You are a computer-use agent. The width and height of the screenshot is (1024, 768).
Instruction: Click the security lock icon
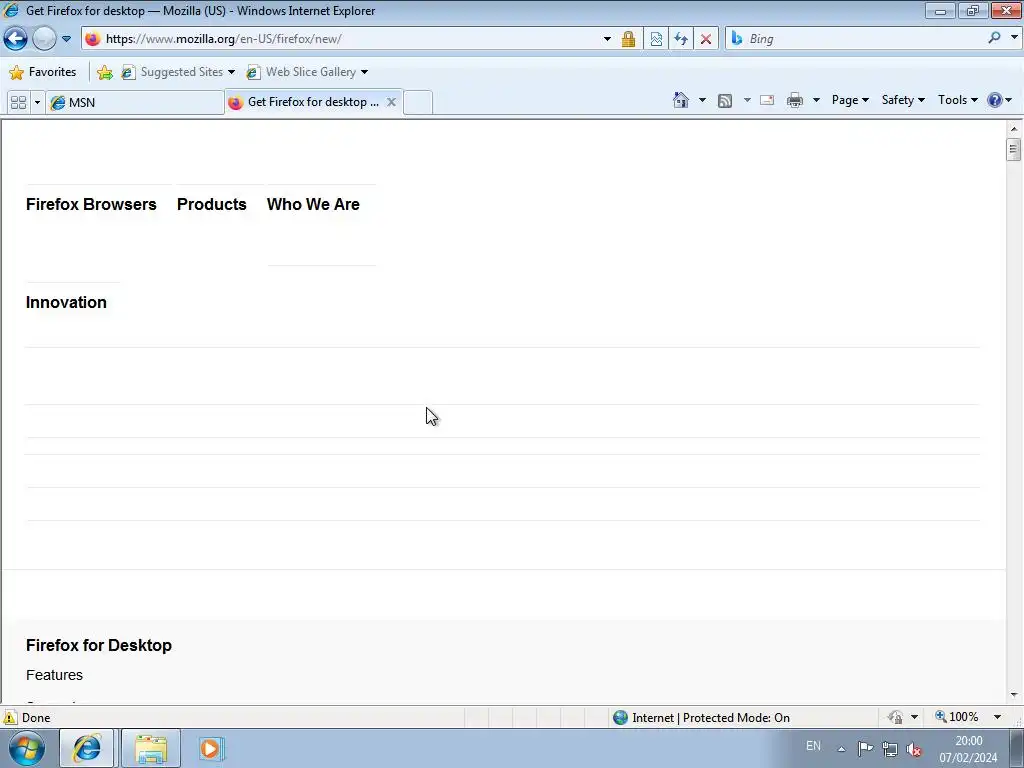pos(628,39)
